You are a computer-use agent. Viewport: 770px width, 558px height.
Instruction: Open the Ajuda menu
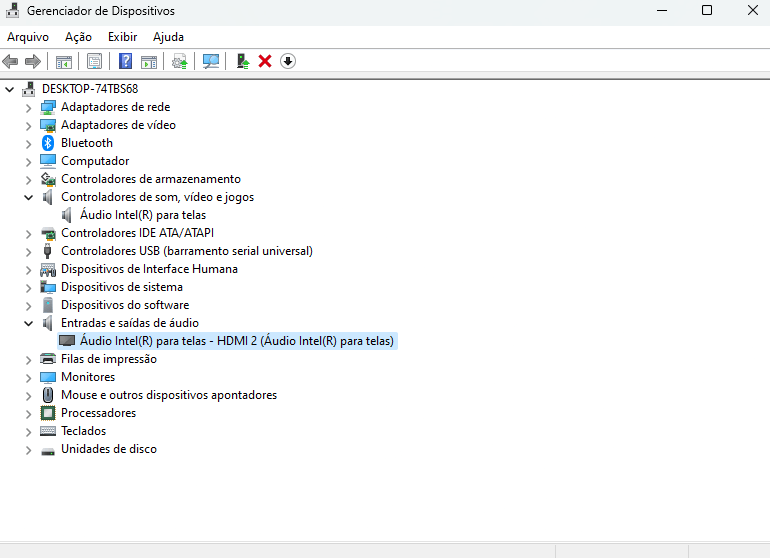pyautogui.click(x=168, y=37)
